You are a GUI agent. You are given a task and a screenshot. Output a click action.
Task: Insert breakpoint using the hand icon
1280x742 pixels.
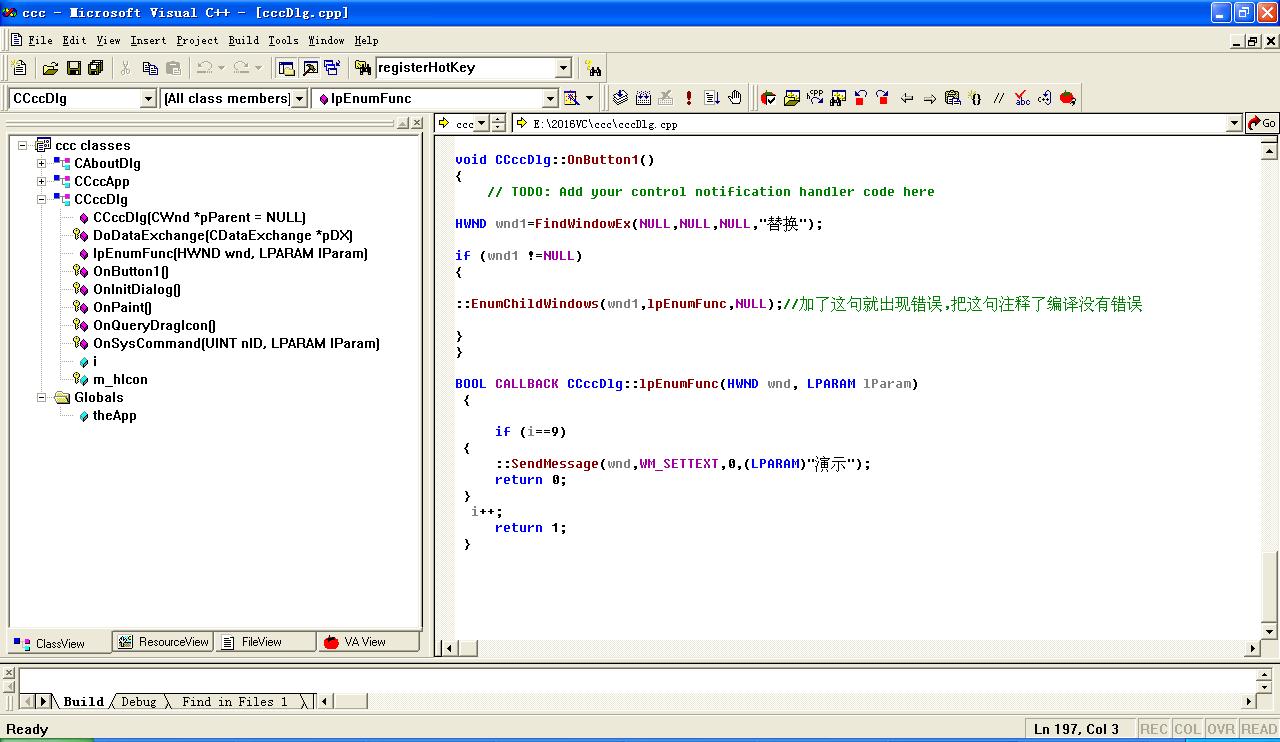tap(735, 98)
